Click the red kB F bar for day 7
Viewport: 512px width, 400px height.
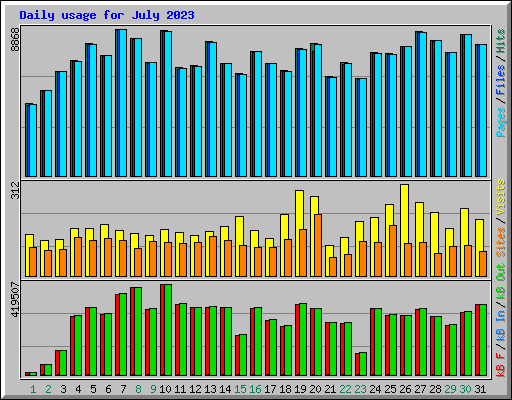117,335
